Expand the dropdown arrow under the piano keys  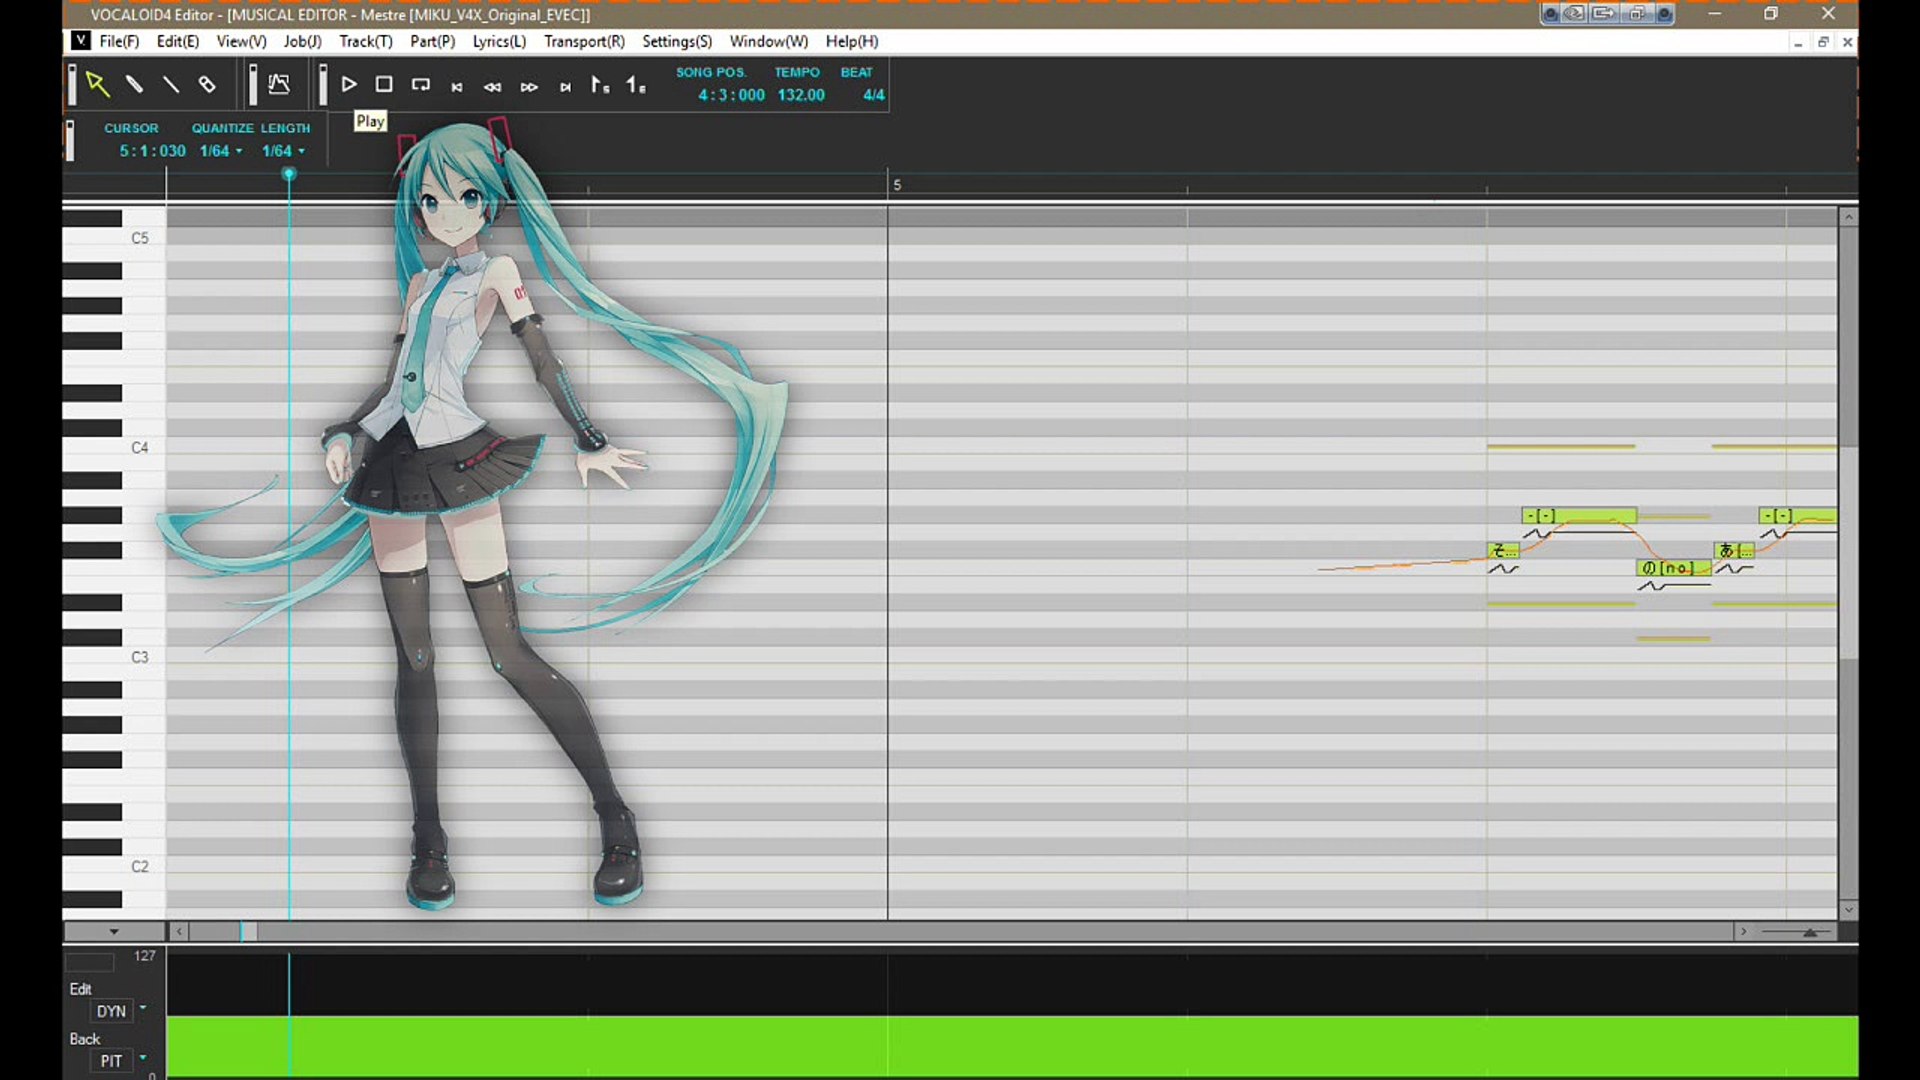[x=114, y=932]
